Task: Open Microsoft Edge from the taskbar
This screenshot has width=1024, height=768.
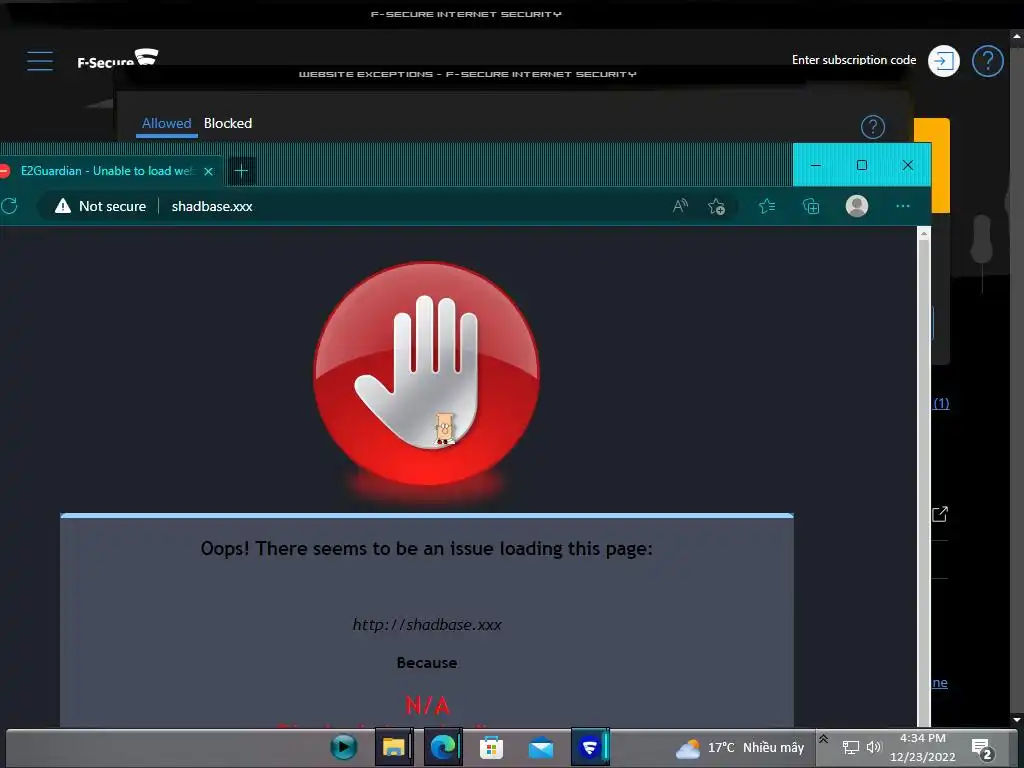Action: (x=443, y=746)
